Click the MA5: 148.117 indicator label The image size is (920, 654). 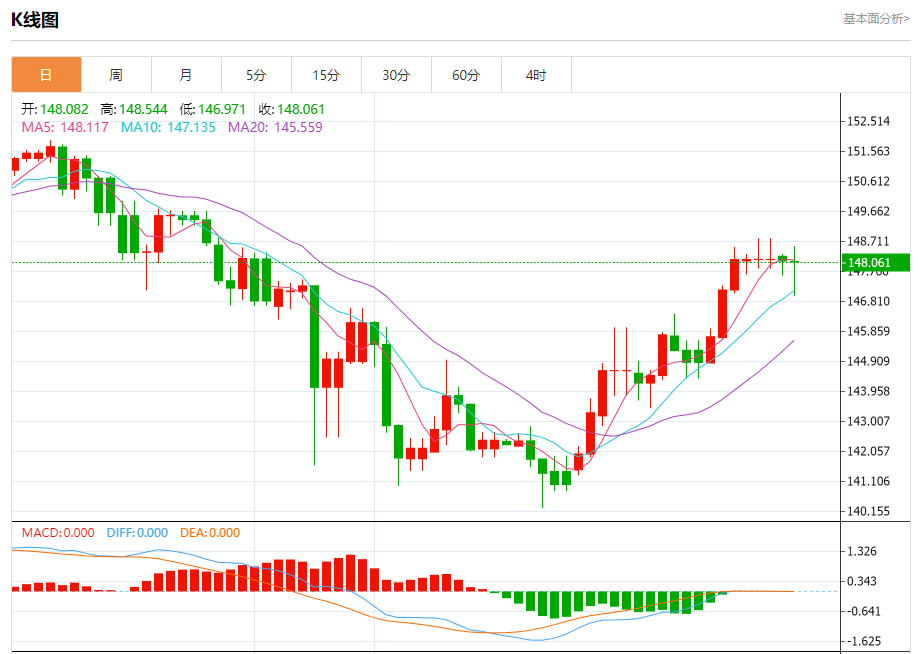click(x=64, y=127)
